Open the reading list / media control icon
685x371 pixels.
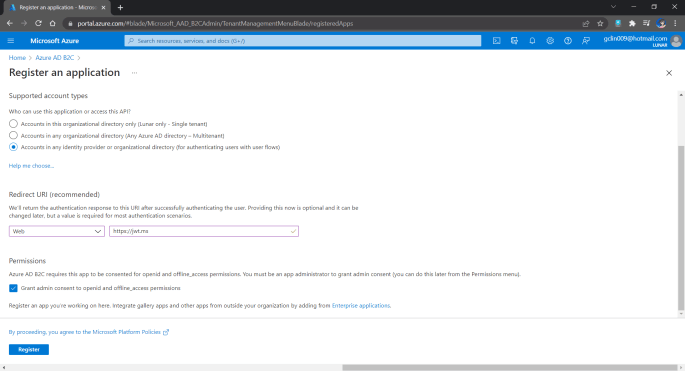click(647, 24)
